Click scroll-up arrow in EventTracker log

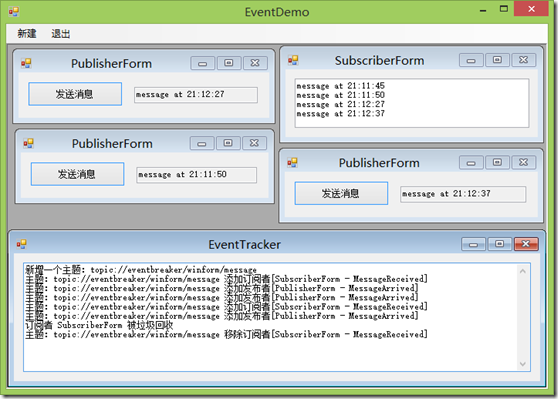pyautogui.click(x=522, y=271)
